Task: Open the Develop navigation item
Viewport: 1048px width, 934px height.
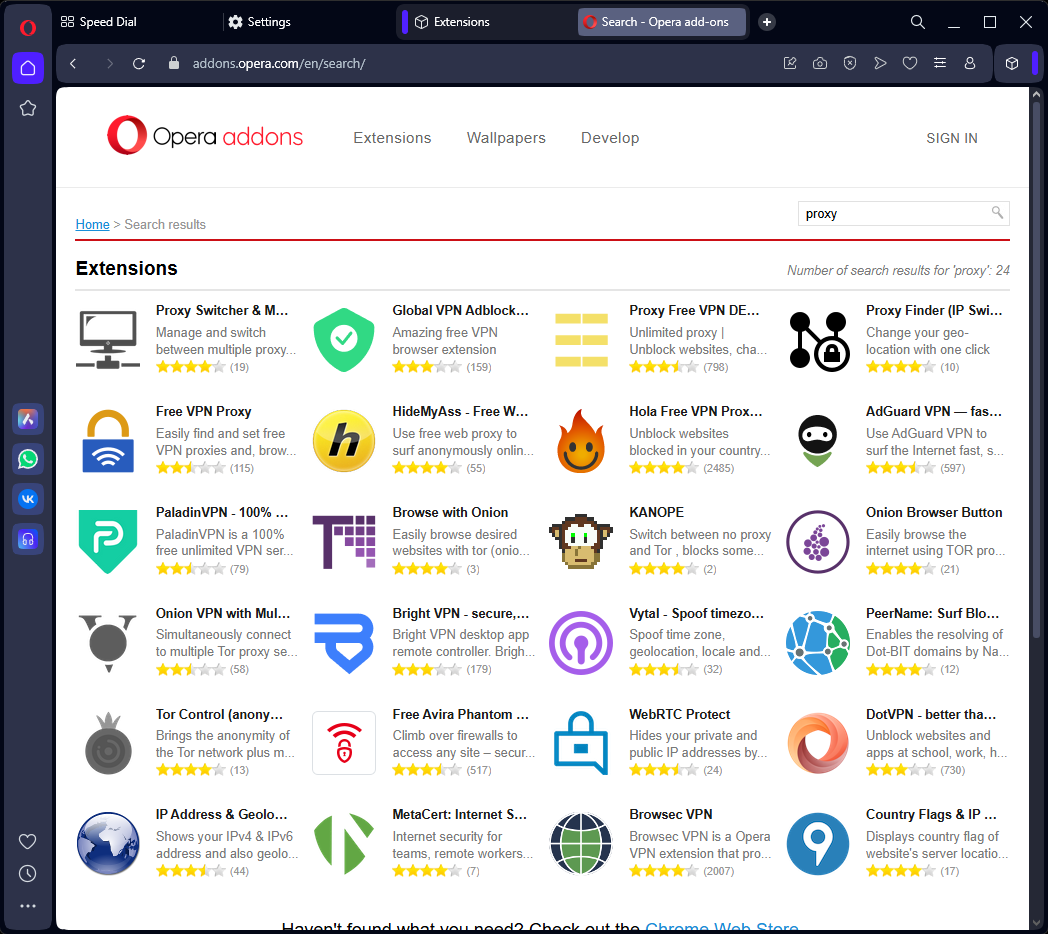Action: tap(610, 138)
